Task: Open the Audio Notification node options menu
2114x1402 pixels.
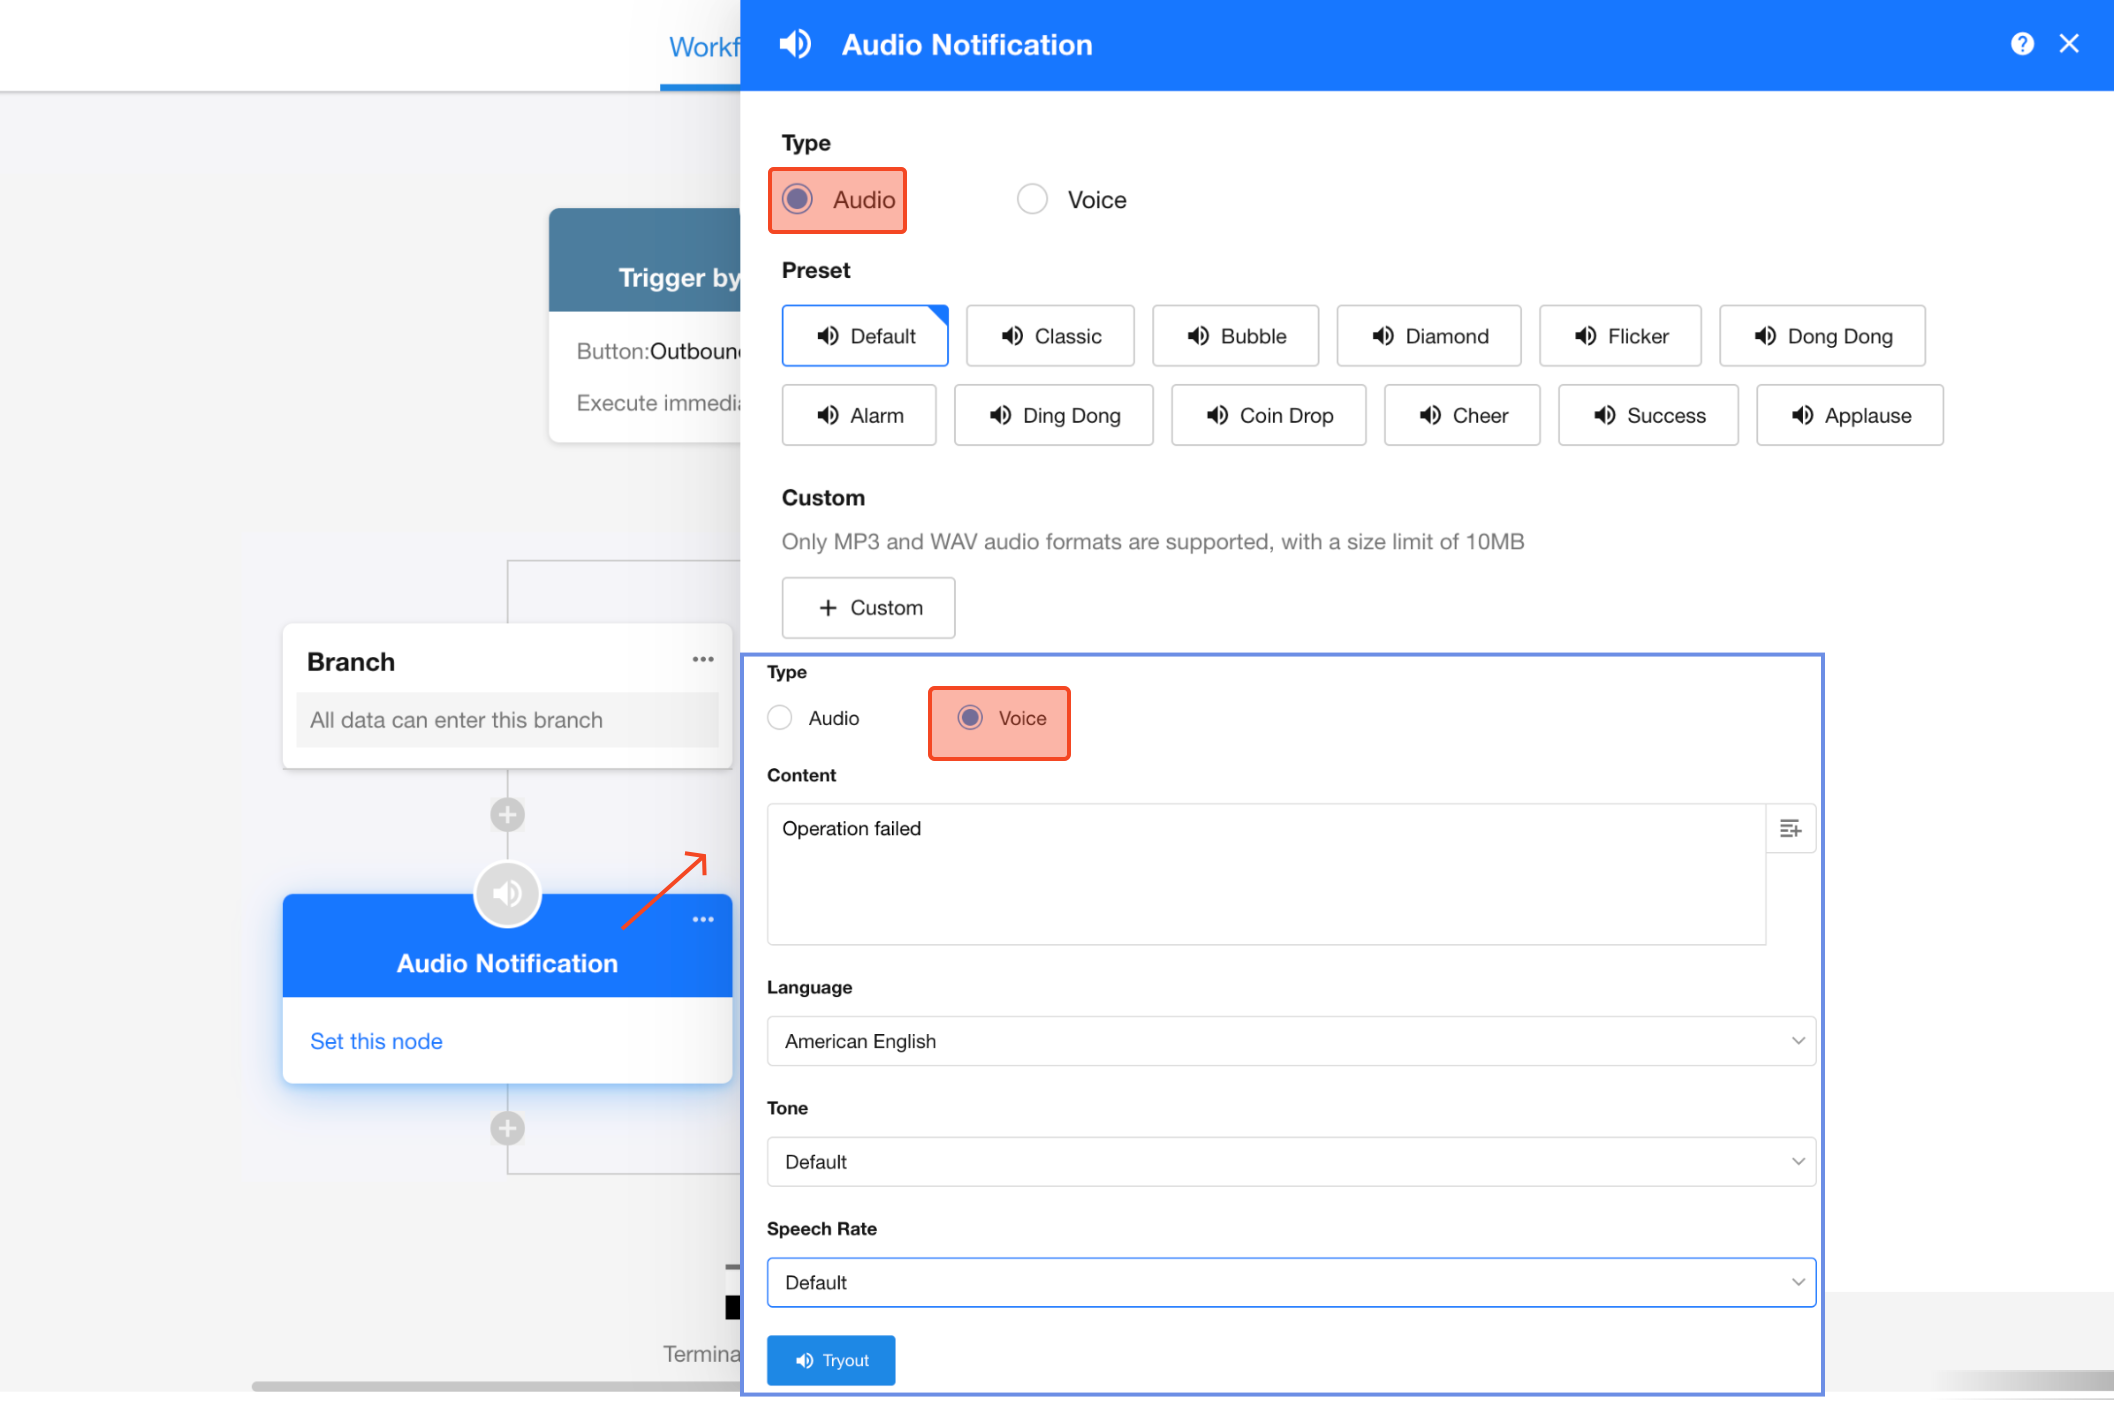Action: click(703, 920)
